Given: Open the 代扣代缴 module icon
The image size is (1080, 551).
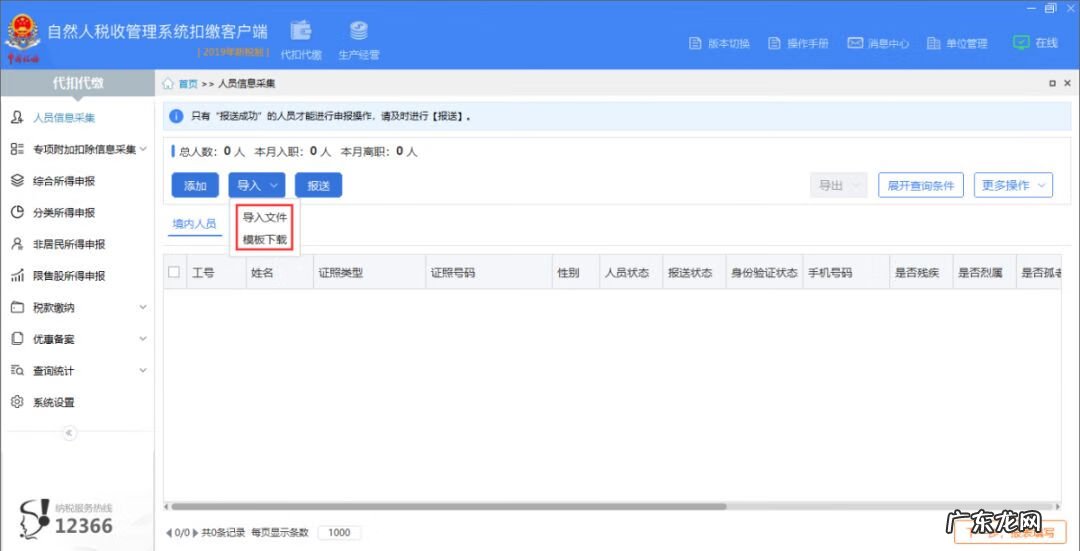Looking at the screenshot, I should pyautogui.click(x=301, y=31).
